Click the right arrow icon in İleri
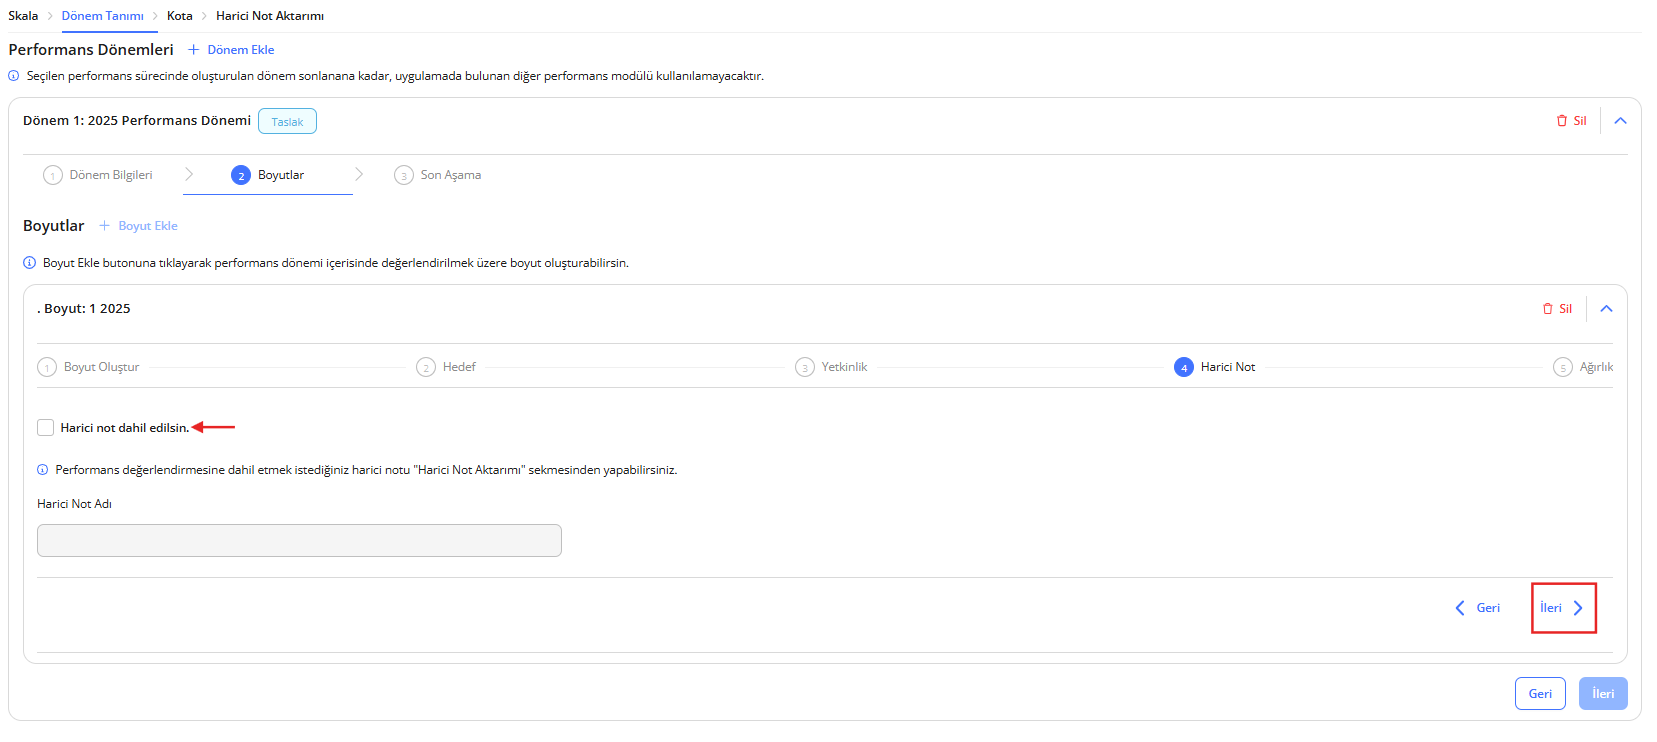This screenshot has width=1657, height=742. coord(1578,608)
